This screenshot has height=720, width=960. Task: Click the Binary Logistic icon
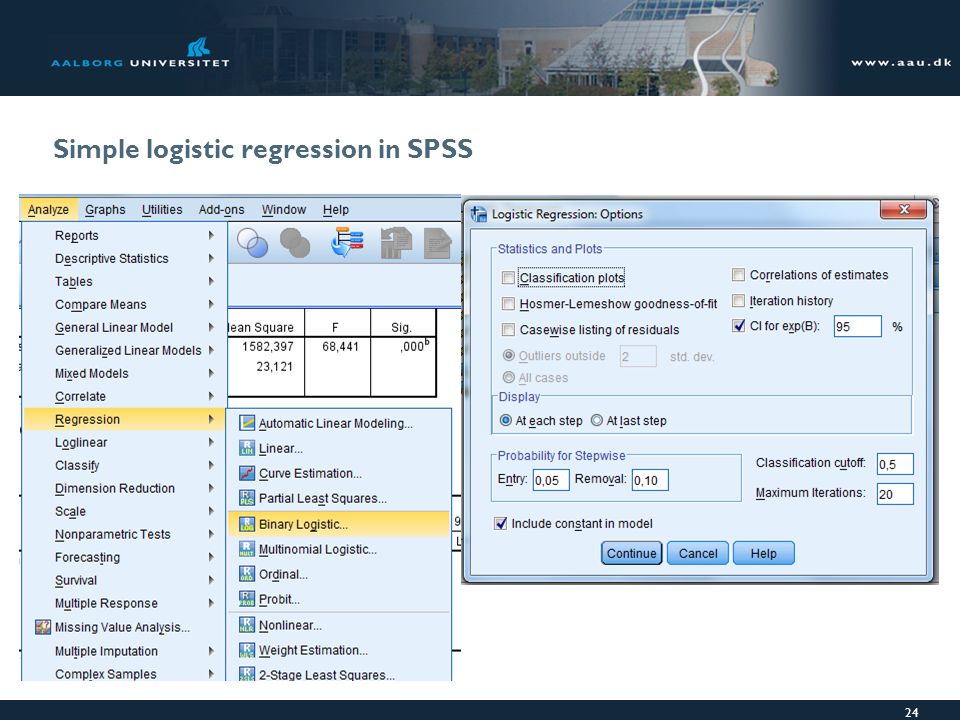coord(247,524)
